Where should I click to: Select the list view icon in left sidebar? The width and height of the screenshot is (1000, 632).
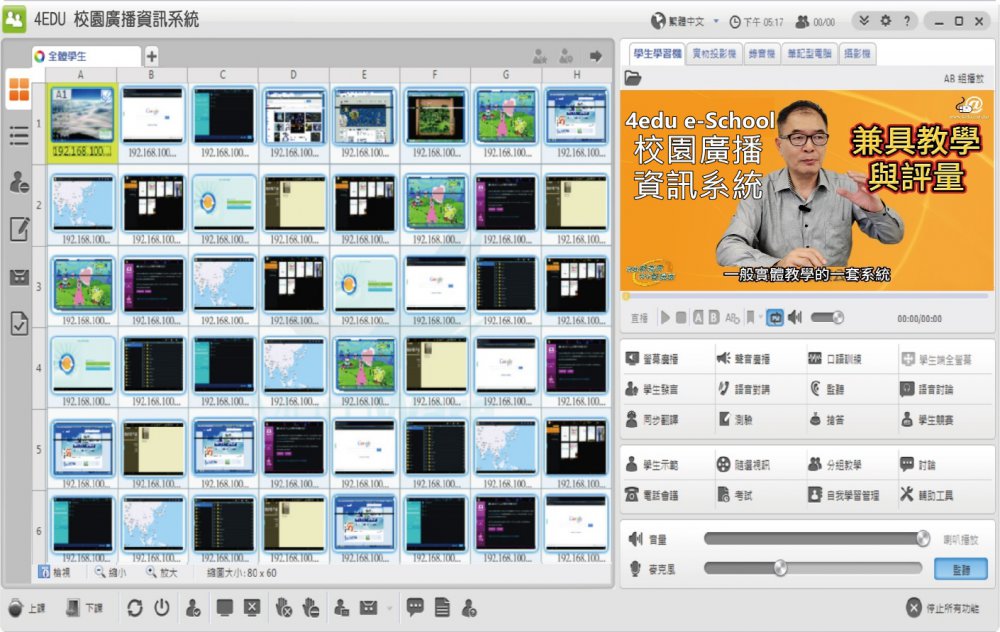[x=19, y=136]
